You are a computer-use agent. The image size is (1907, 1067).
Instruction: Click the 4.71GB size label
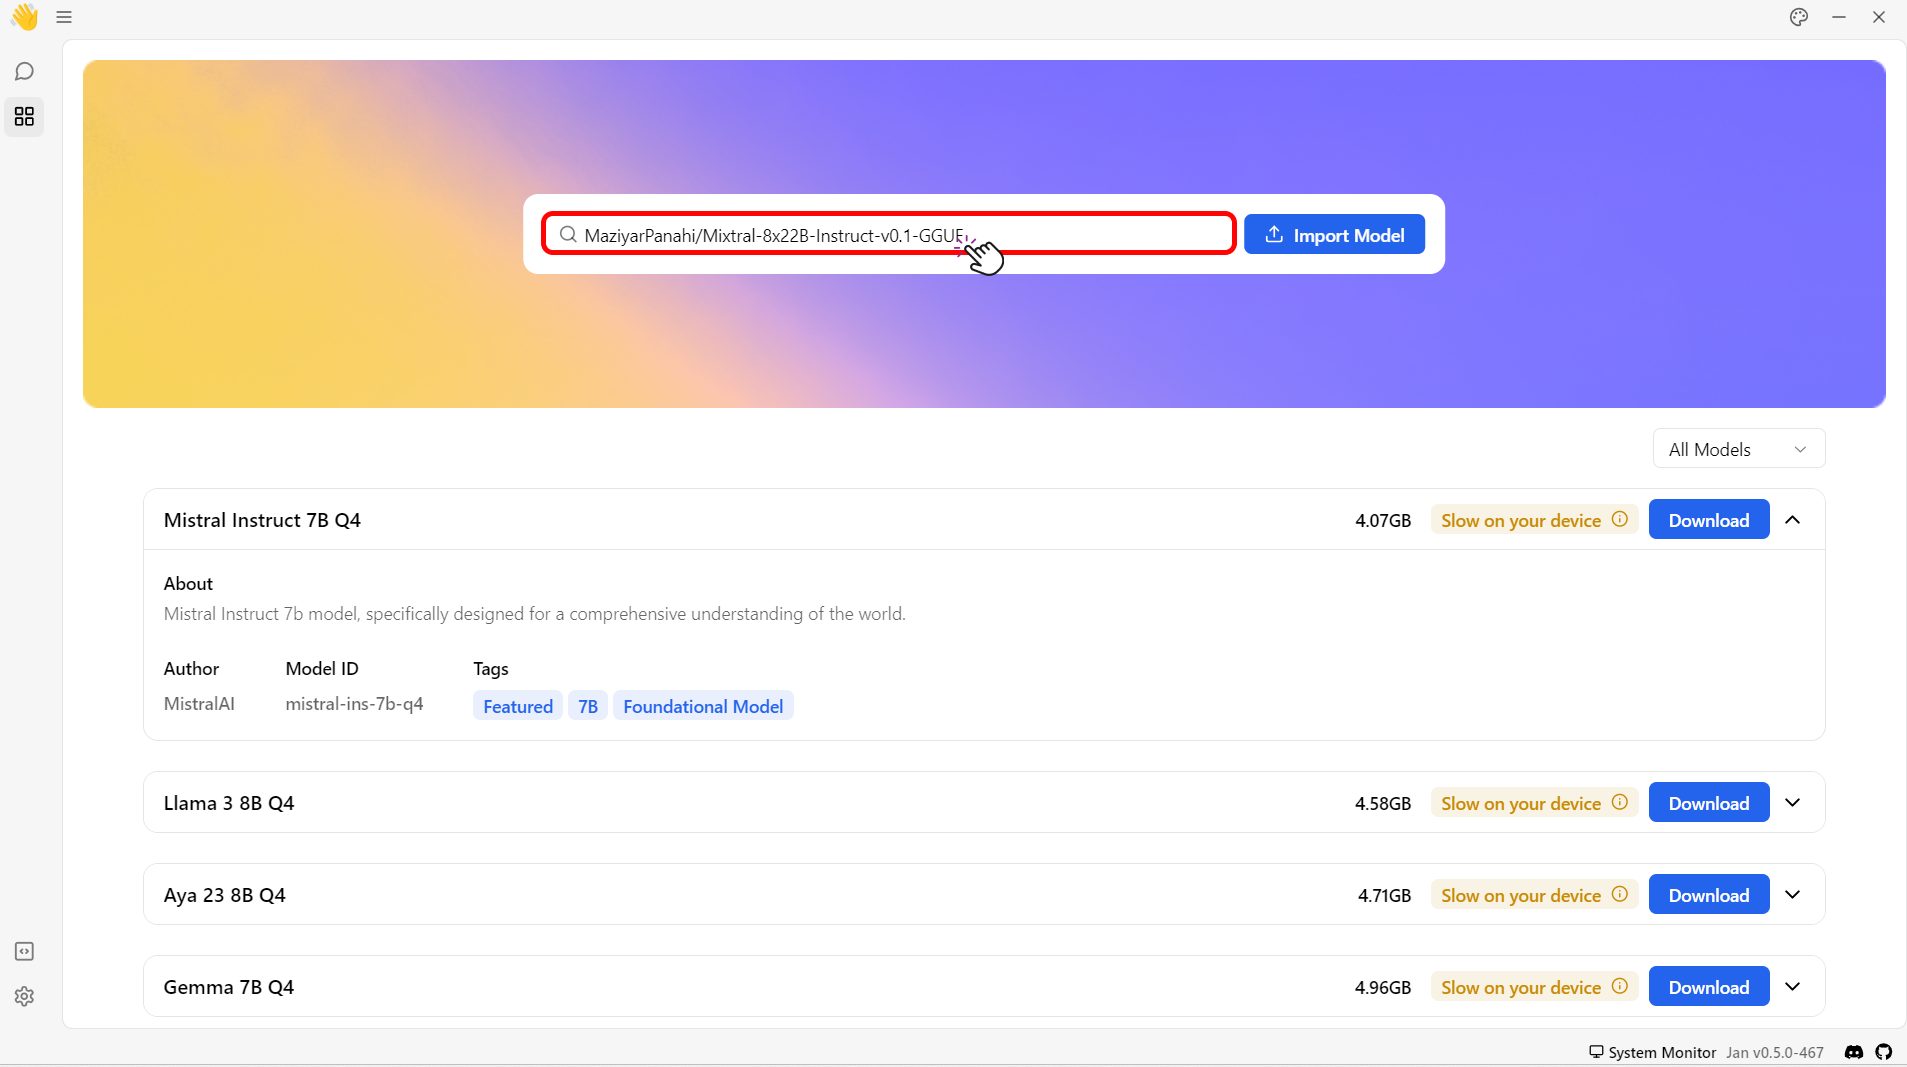[x=1384, y=895]
